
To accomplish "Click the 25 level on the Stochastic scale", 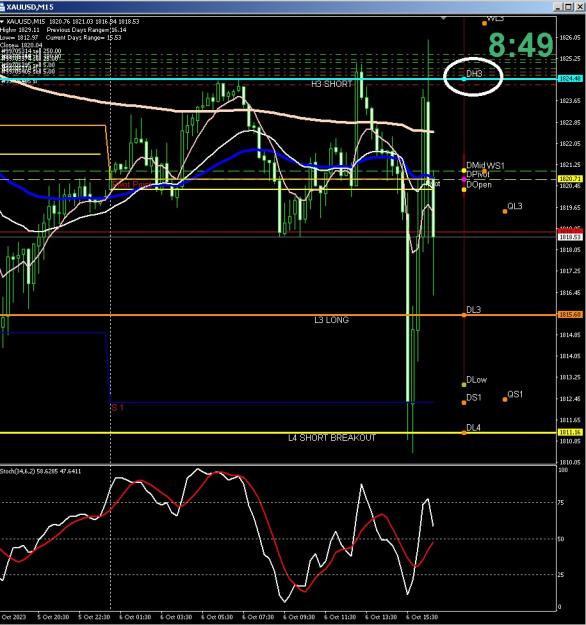I will [561, 574].
